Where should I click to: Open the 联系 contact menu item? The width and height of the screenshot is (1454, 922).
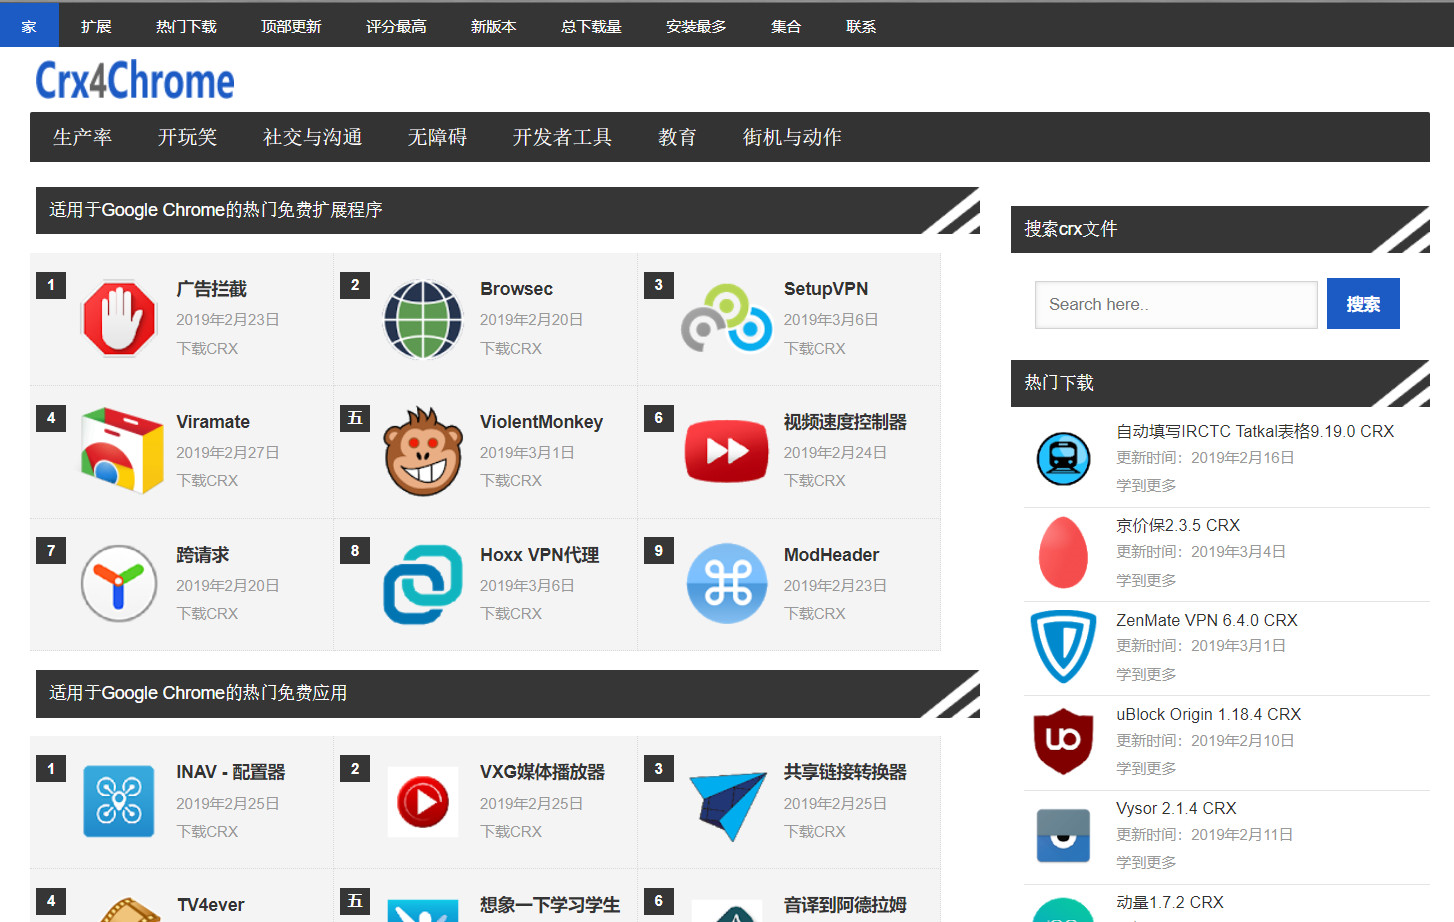(861, 26)
